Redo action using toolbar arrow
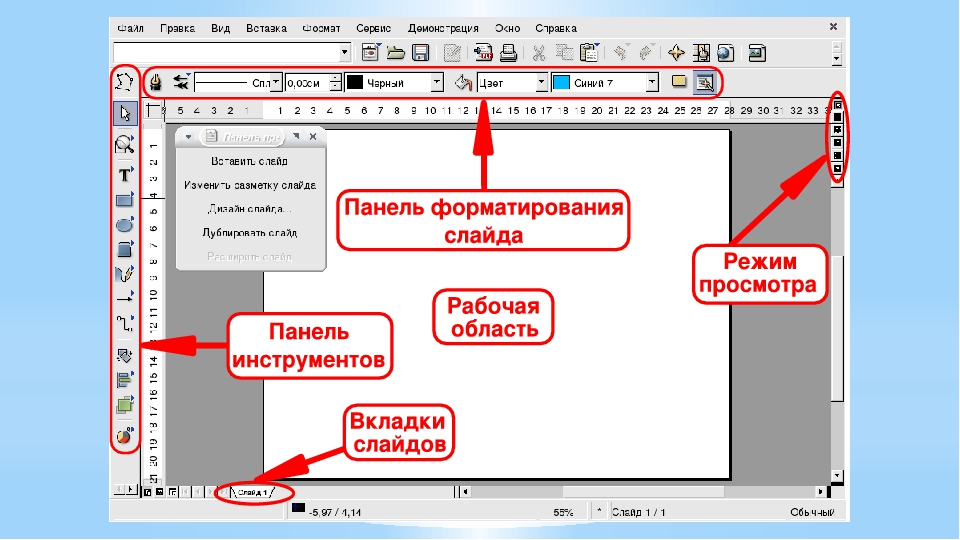This screenshot has width=960, height=540. pos(645,53)
